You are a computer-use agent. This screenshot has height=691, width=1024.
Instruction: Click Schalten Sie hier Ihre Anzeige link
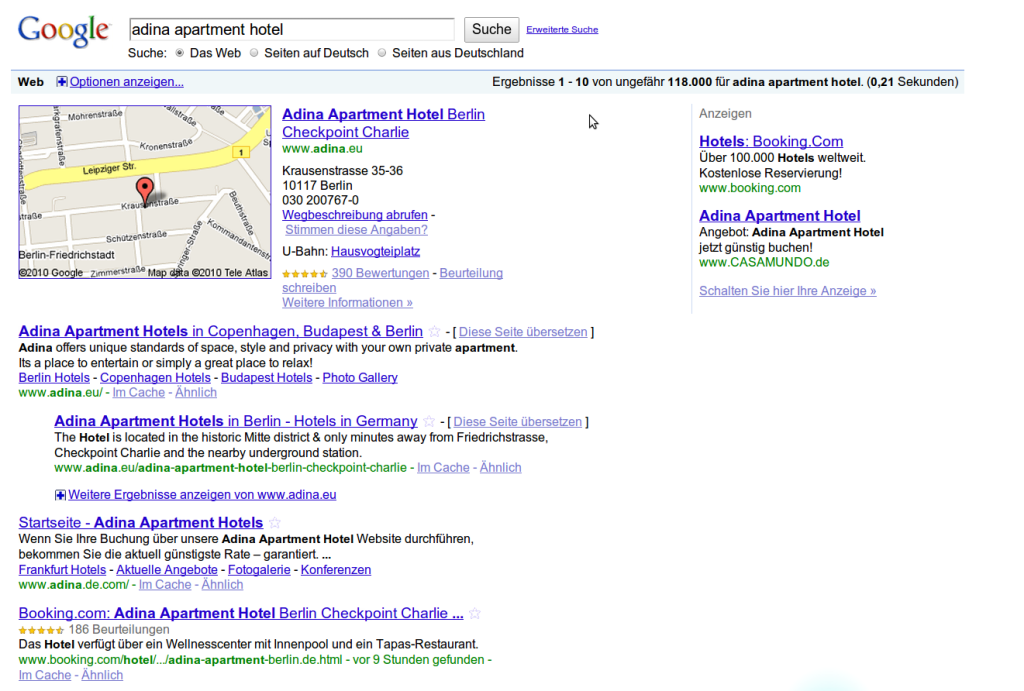coord(788,291)
